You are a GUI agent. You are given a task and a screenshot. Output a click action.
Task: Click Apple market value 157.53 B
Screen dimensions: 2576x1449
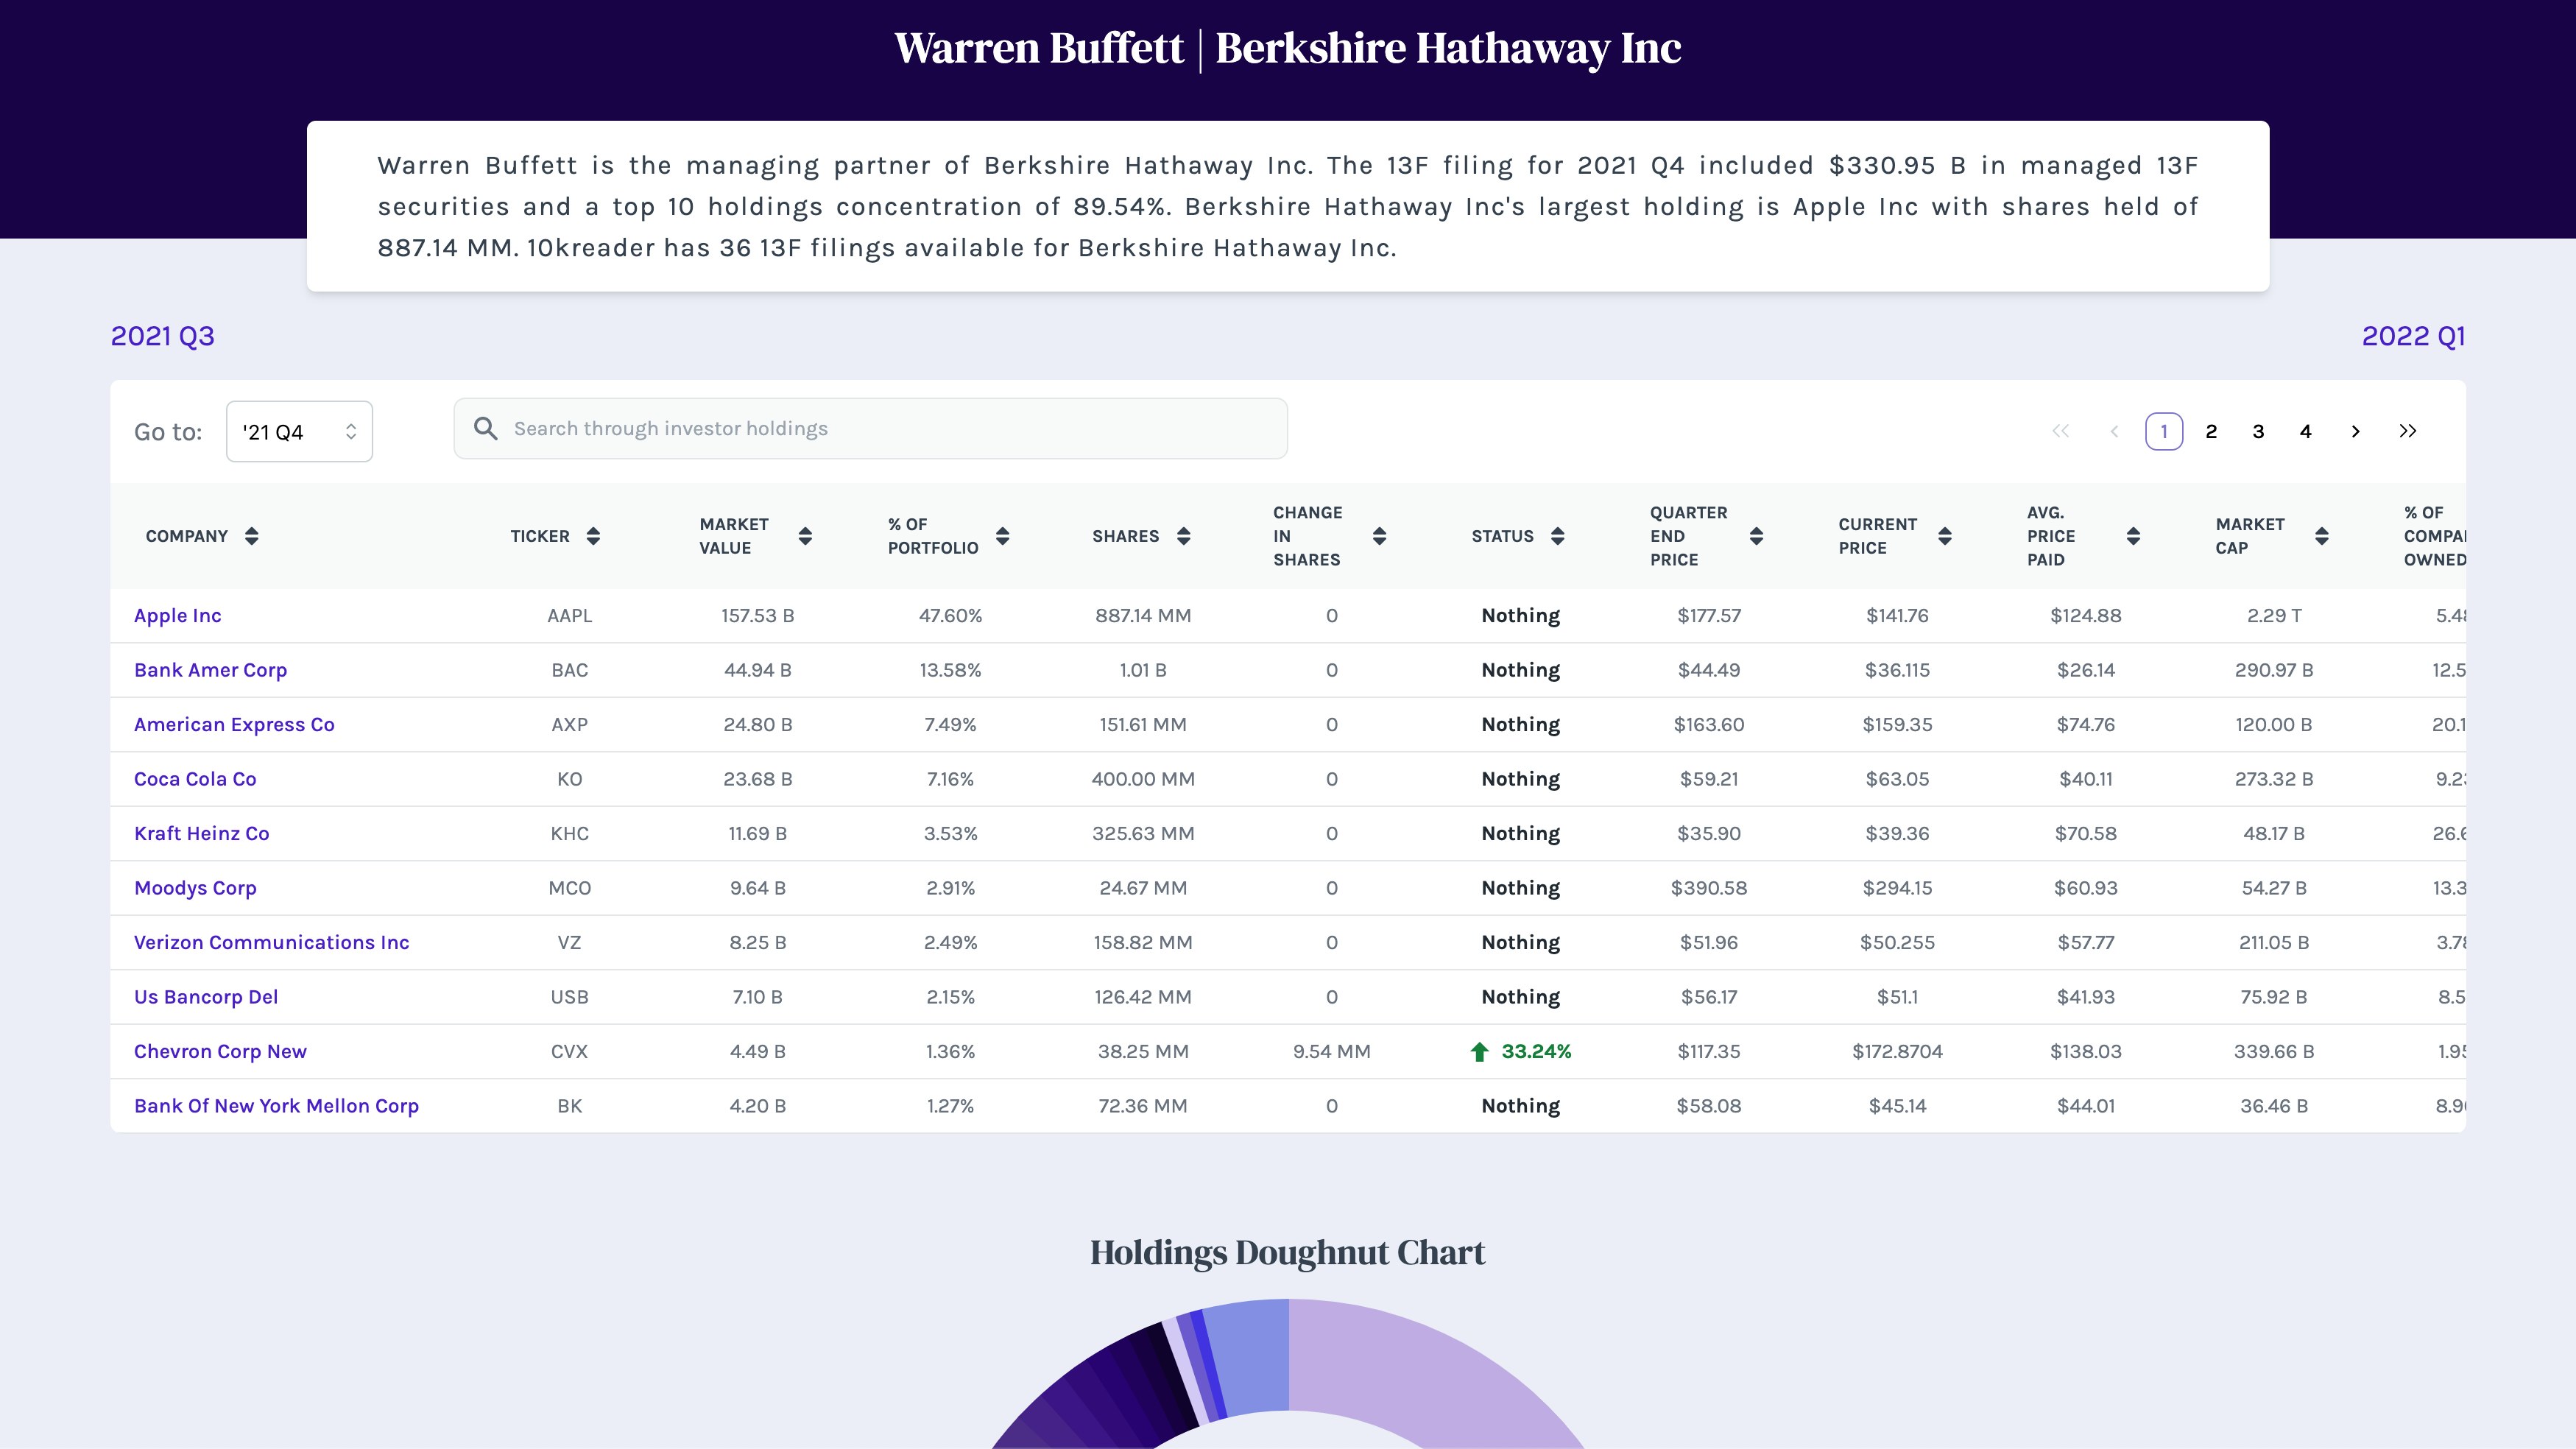pos(757,616)
